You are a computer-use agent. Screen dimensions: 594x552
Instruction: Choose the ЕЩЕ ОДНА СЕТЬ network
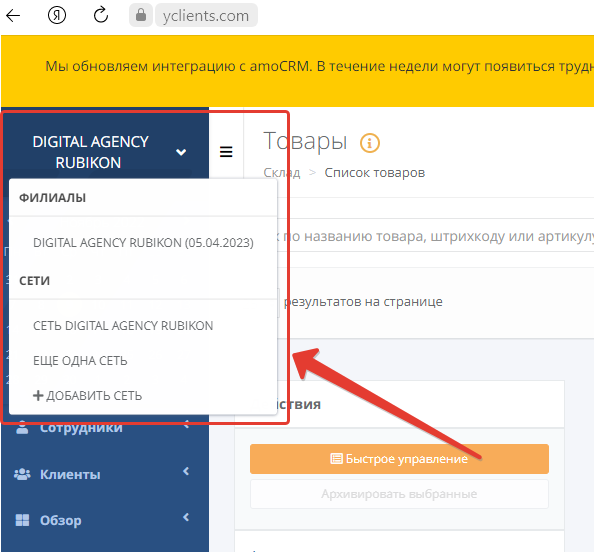click(x=80, y=361)
